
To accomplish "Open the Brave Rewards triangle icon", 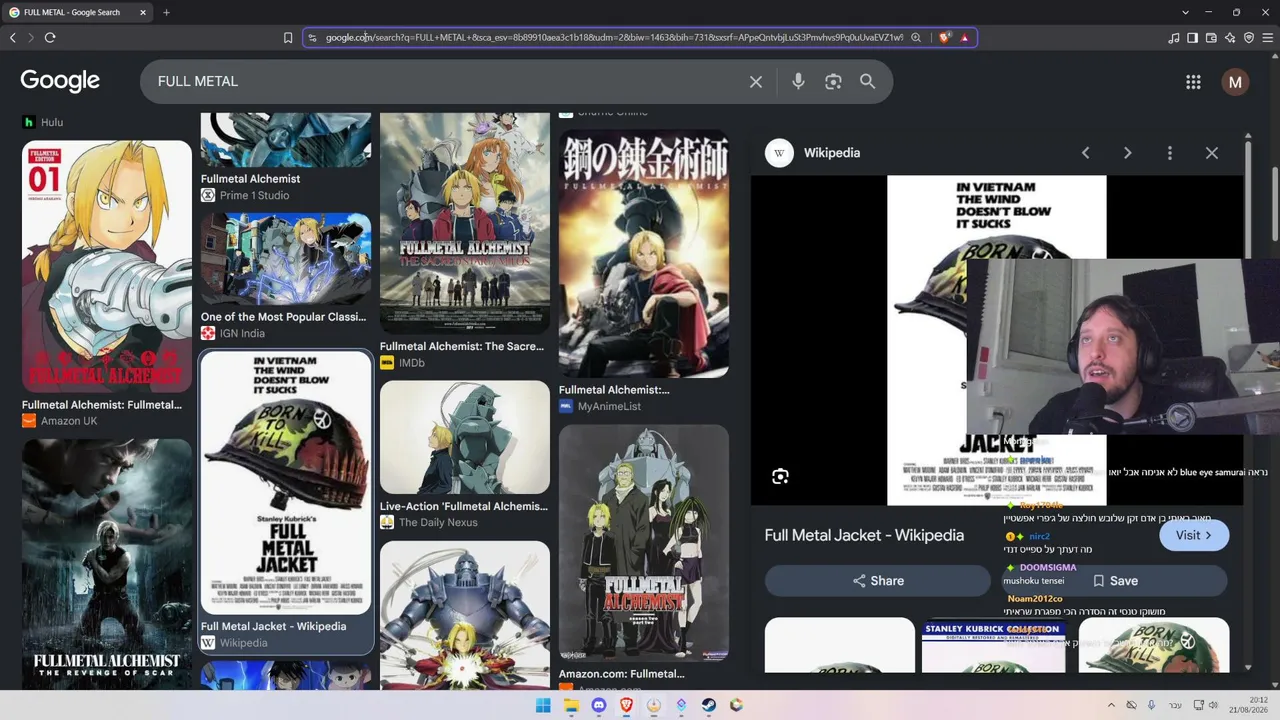I will 965,38.
